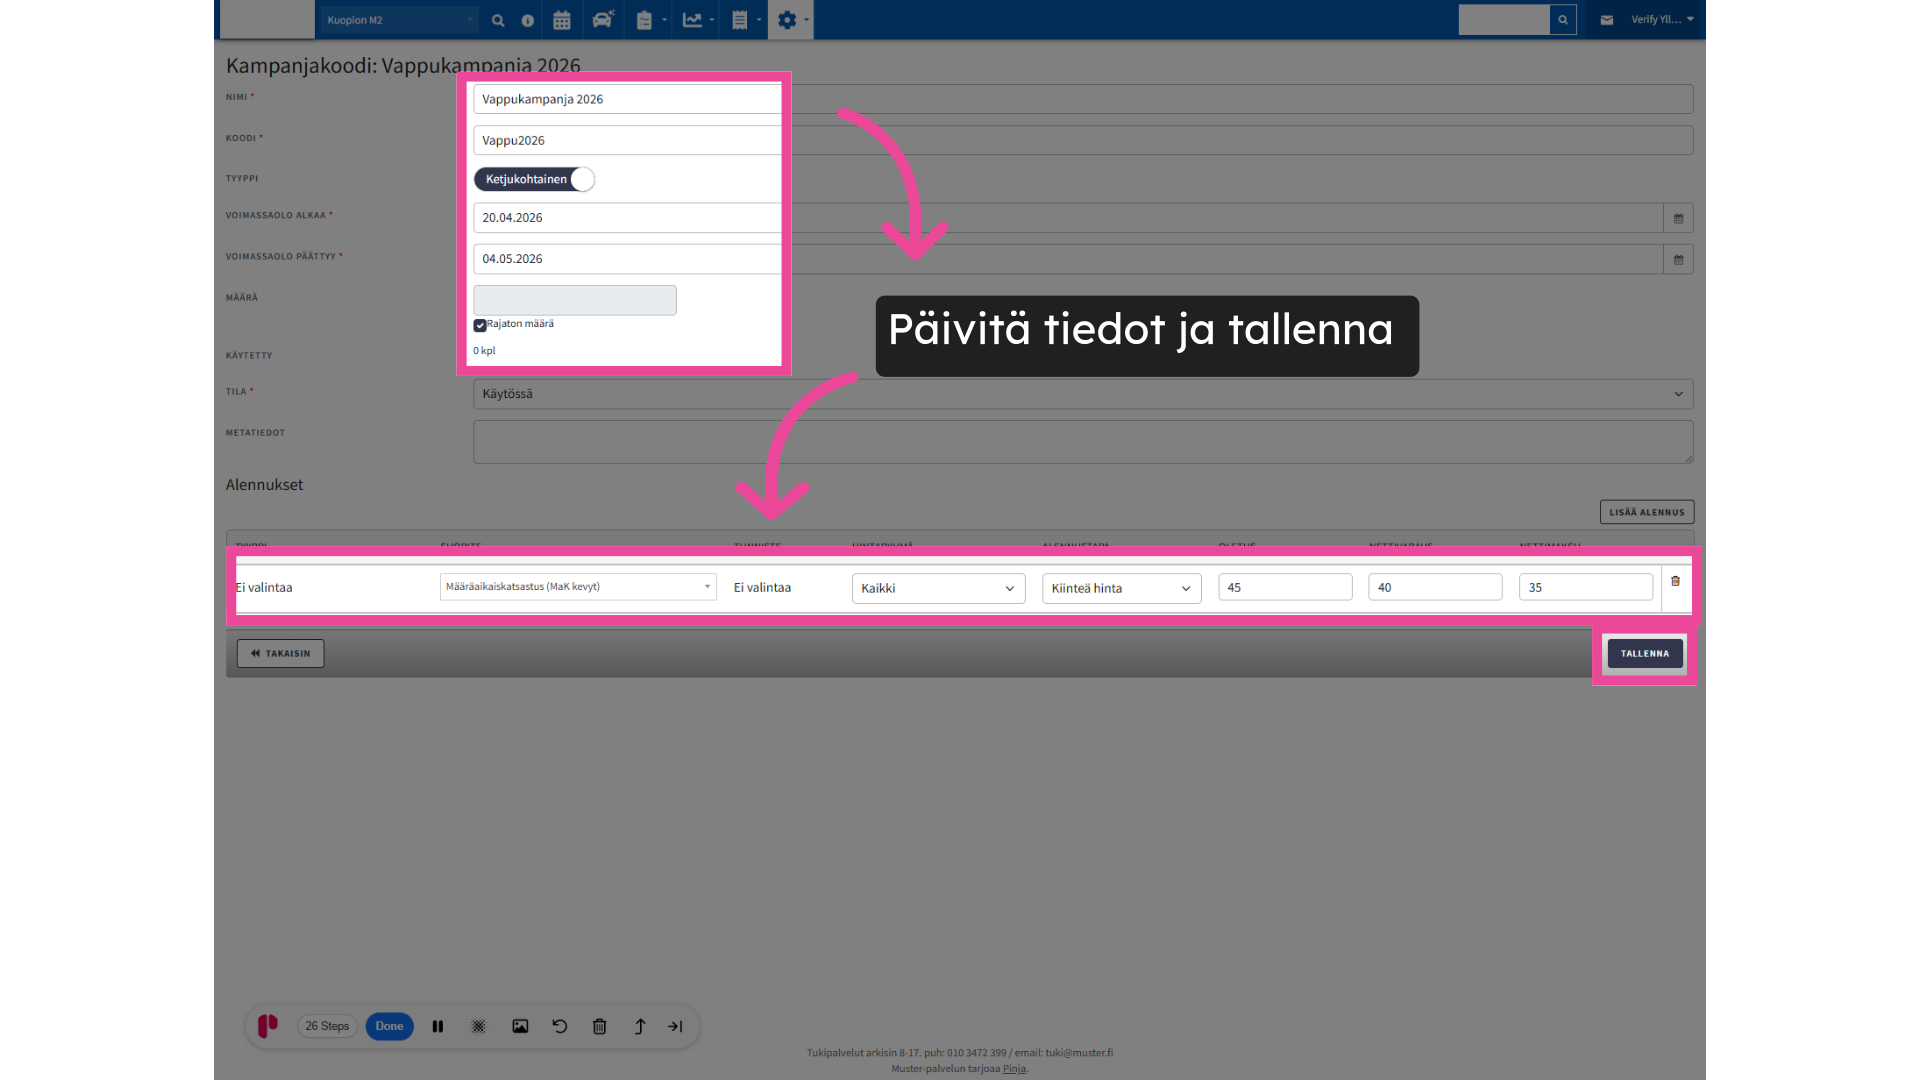Image resolution: width=1920 pixels, height=1080 pixels.
Task: Delete the discount row with trash icon
Action: pyautogui.click(x=1676, y=581)
